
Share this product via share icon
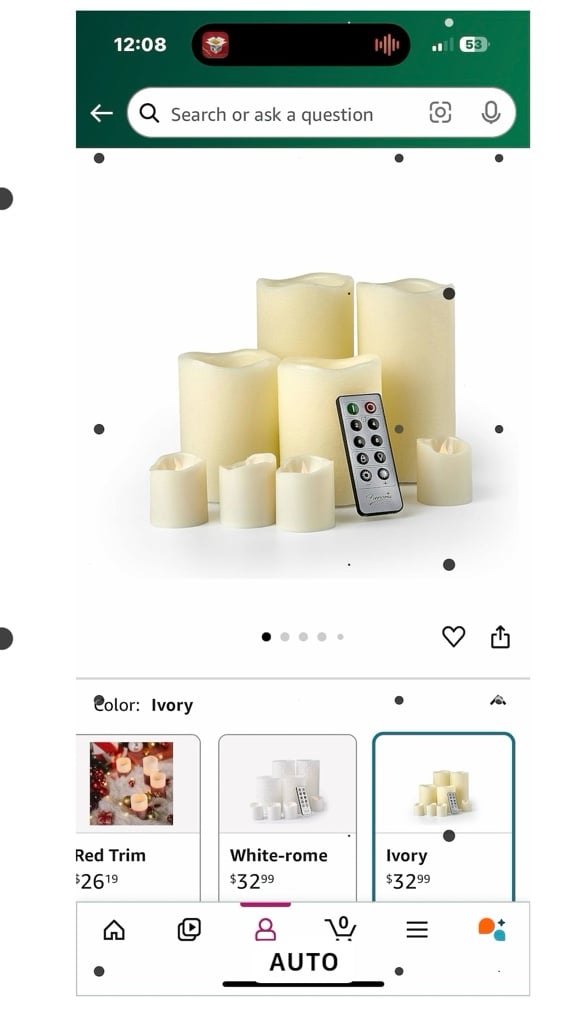tap(500, 636)
